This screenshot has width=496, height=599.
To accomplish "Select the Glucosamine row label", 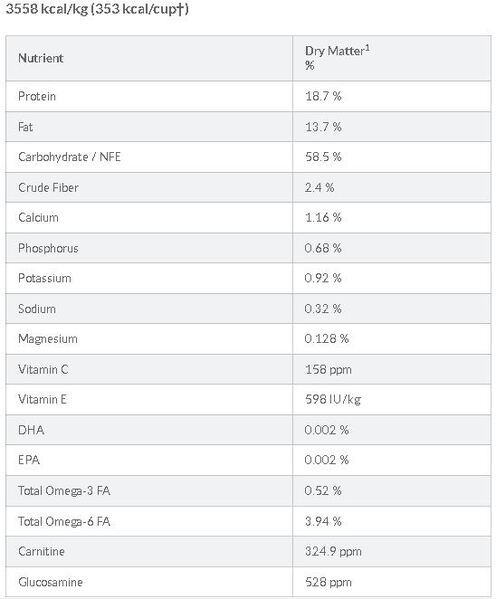I will pyautogui.click(x=50, y=582).
